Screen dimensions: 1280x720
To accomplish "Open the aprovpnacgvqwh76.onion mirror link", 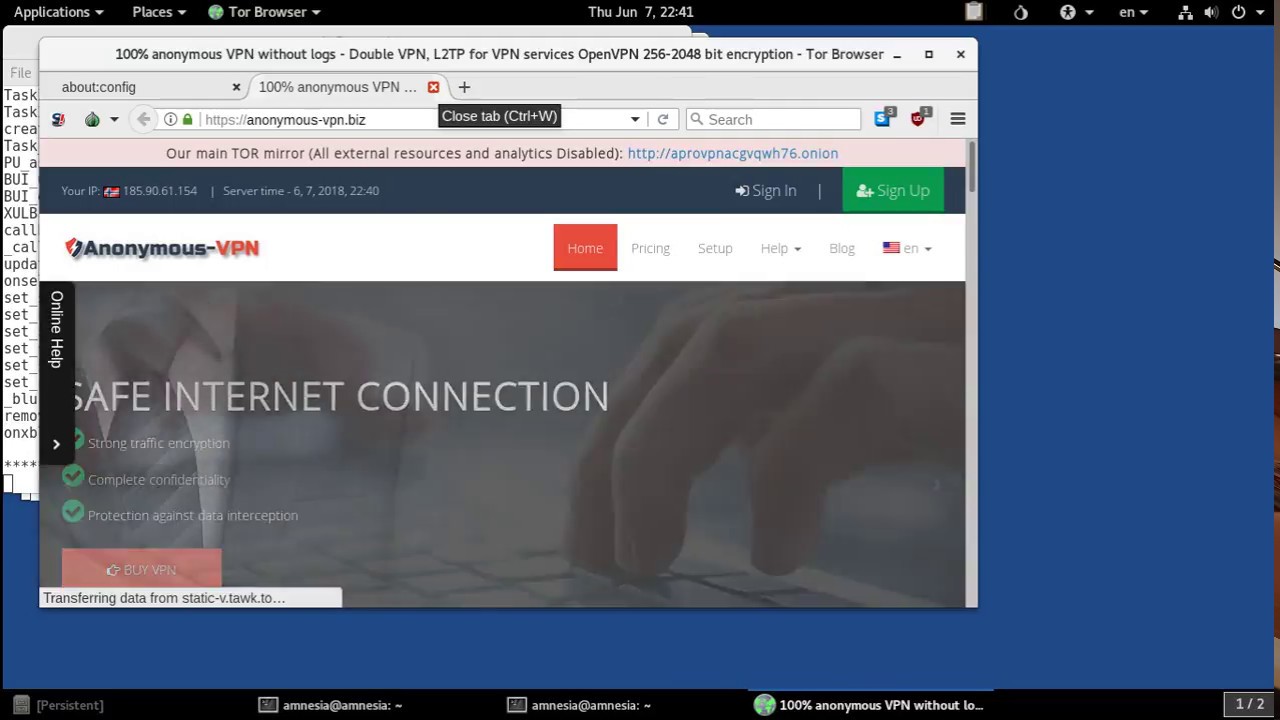I will 733,153.
